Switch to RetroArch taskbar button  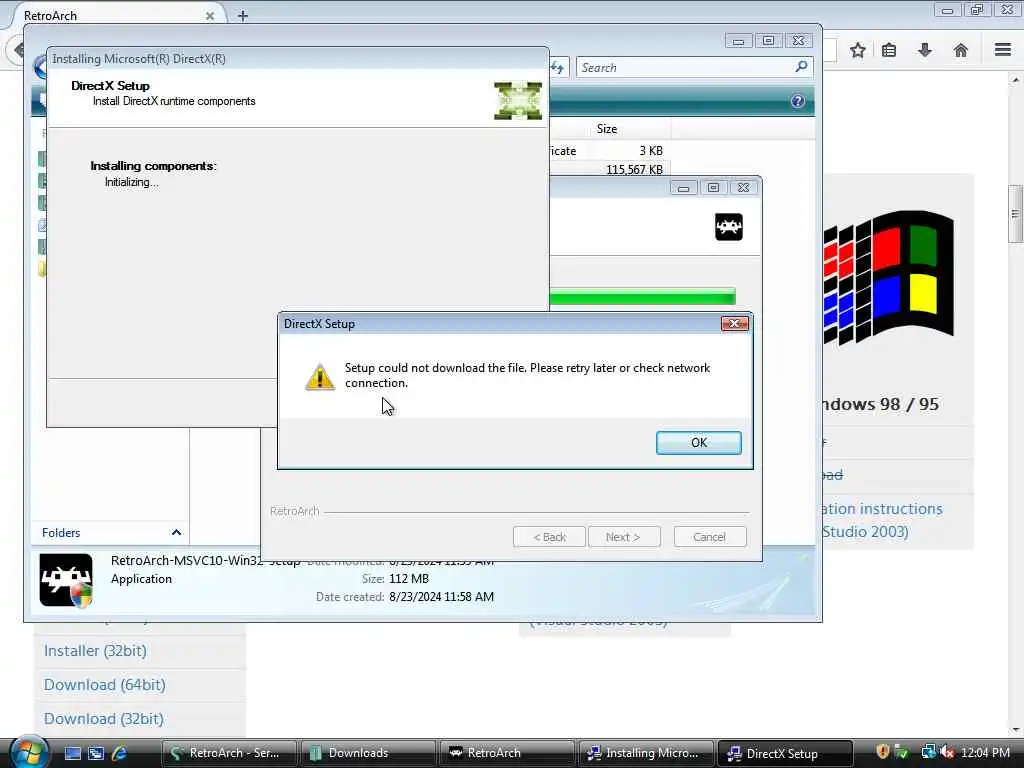(507, 753)
